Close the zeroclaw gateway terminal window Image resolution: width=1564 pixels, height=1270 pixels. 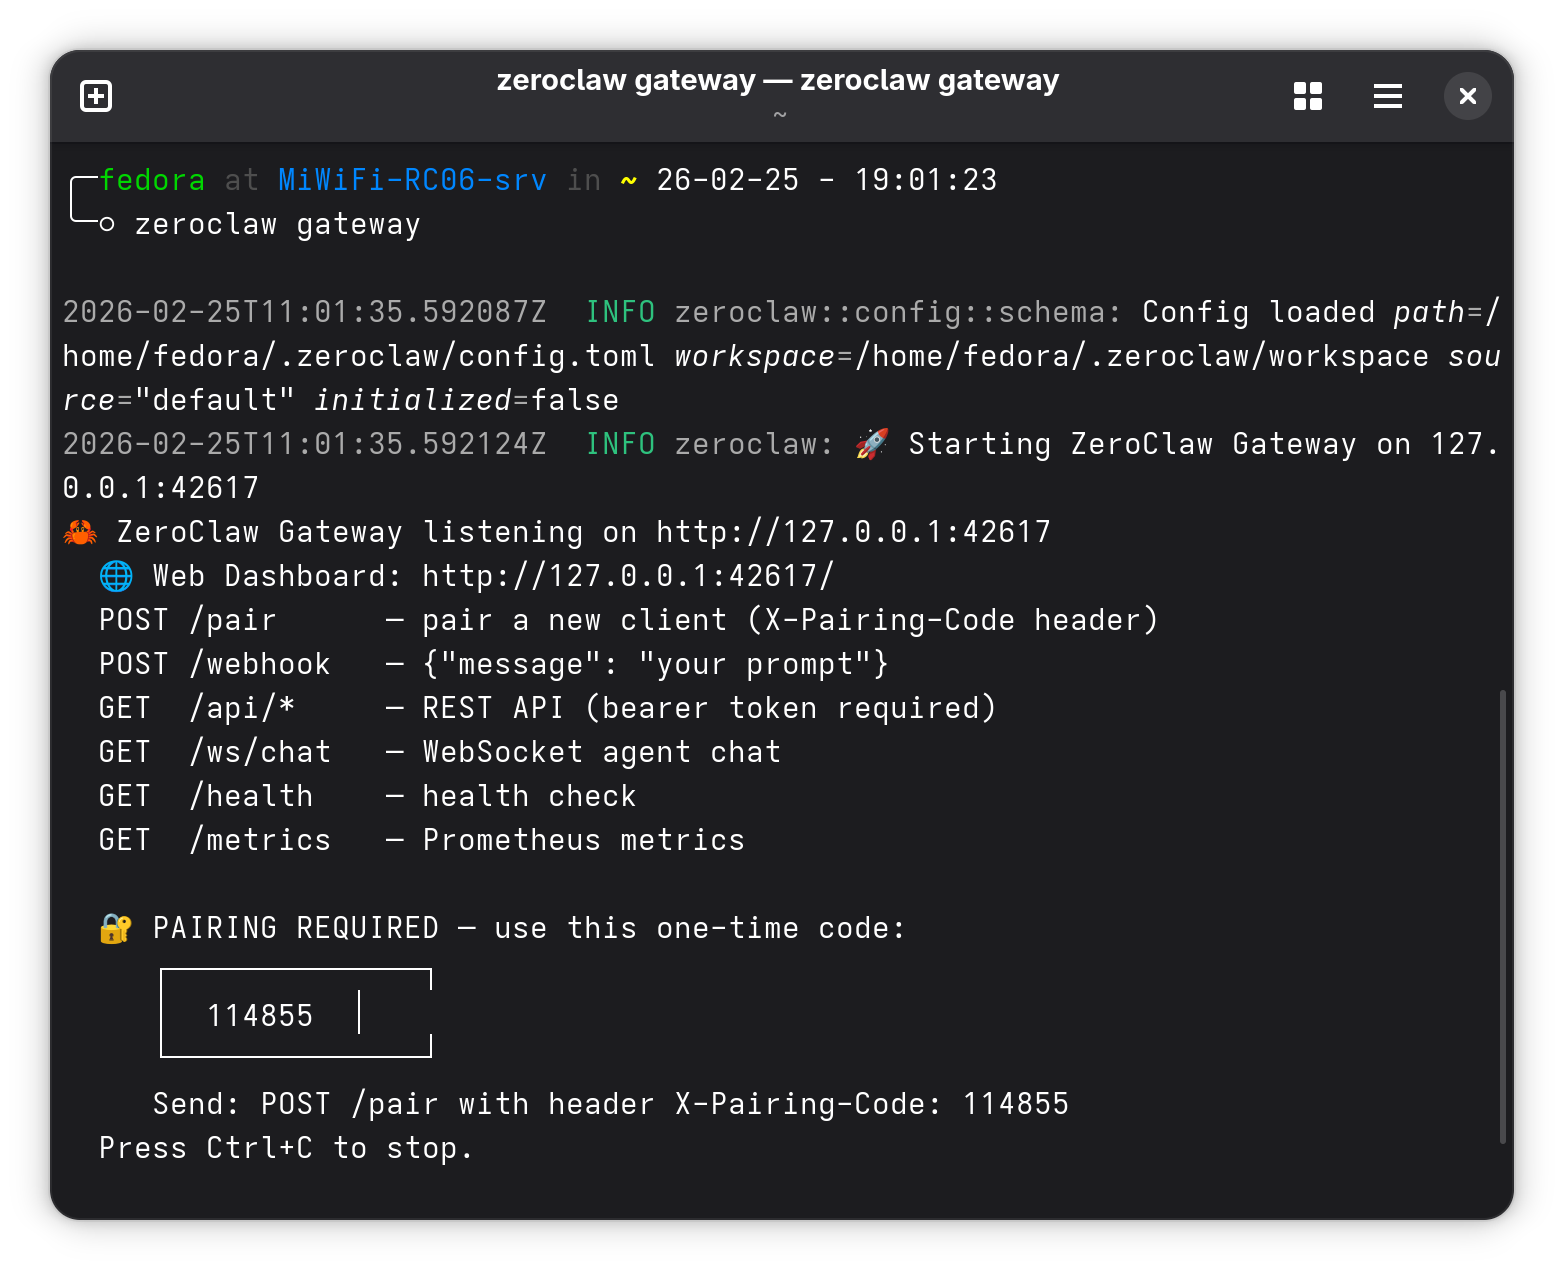1467,96
